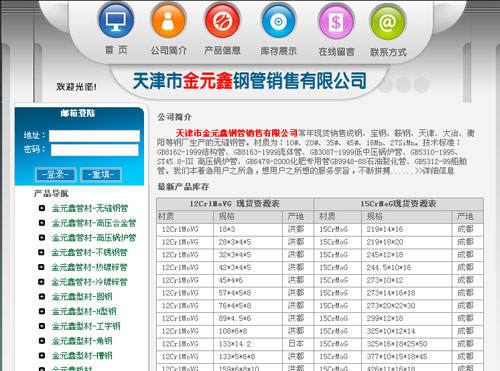Viewport: 500px width, 371px height.
Task: Click the 15CrMoG现货资源表 table header
Action: (398, 204)
